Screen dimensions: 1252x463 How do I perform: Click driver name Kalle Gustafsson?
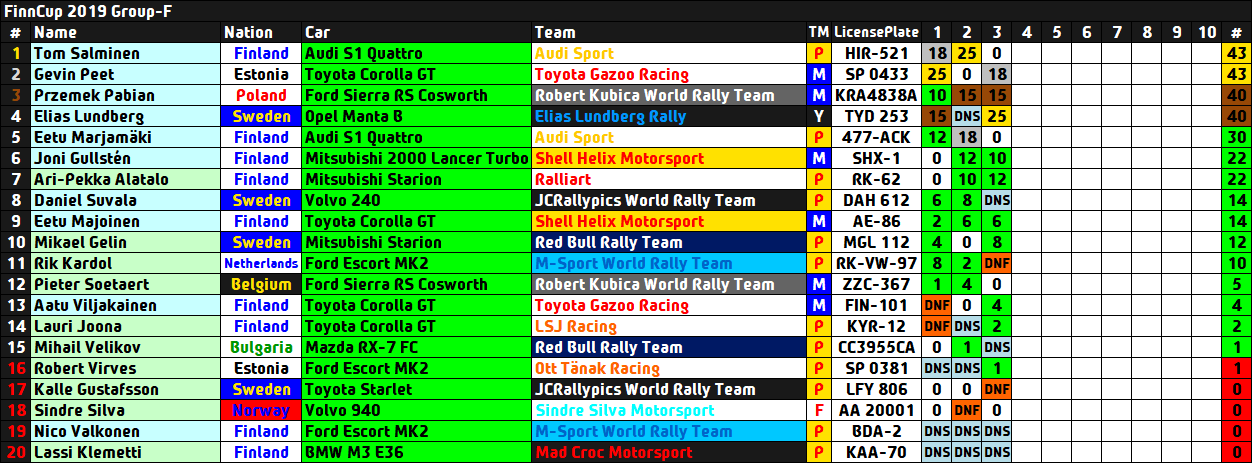pyautogui.click(x=95, y=389)
